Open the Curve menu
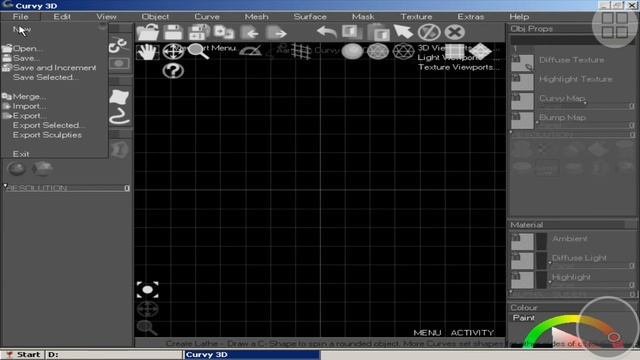640x360 pixels. (207, 17)
